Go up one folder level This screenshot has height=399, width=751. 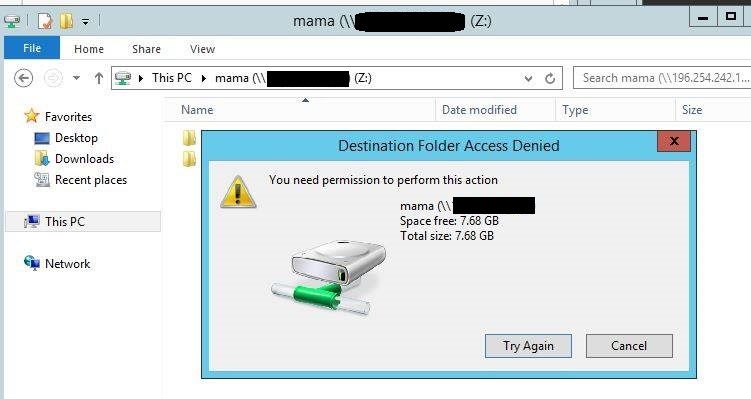99,78
